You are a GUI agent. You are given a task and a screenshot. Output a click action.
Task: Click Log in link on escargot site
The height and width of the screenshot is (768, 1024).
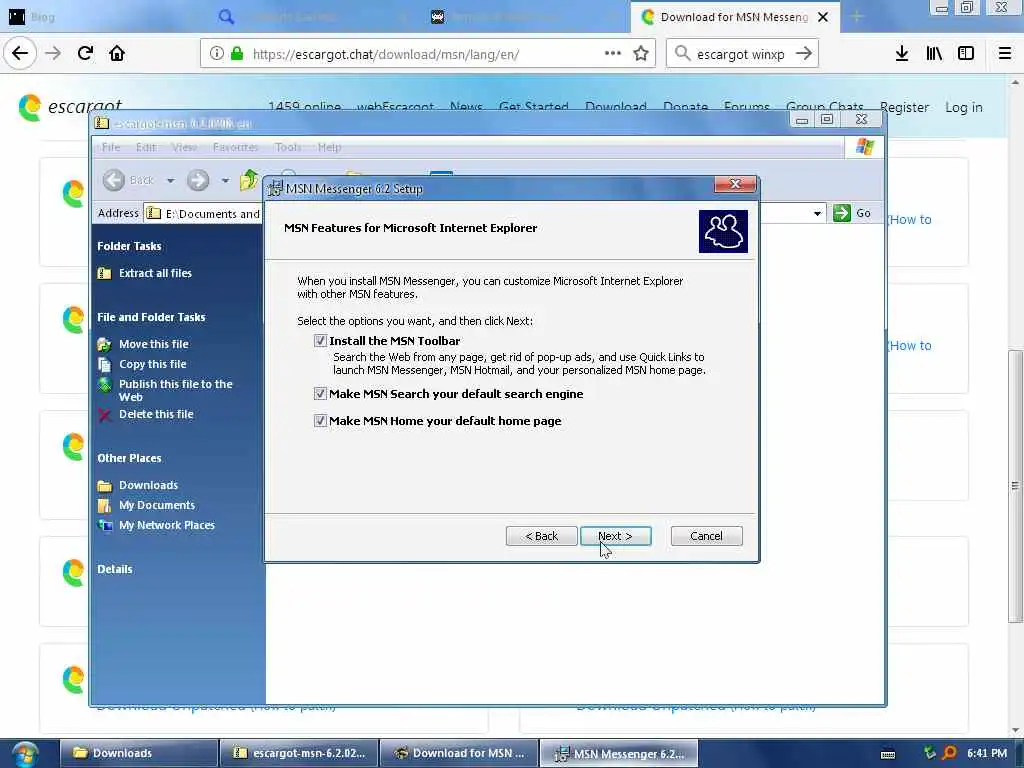(963, 107)
